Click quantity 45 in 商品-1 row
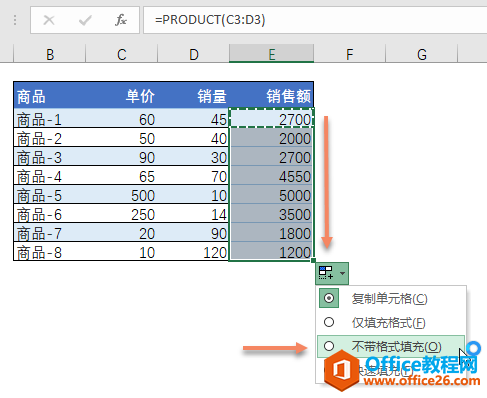487x398 pixels. (193, 118)
